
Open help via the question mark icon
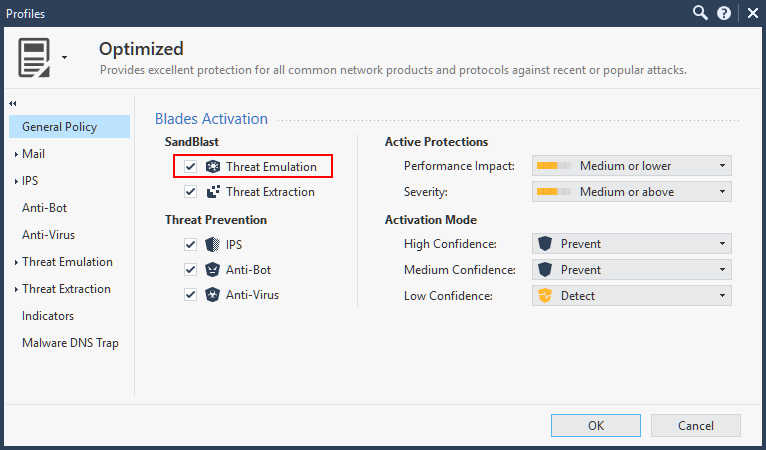coord(724,13)
